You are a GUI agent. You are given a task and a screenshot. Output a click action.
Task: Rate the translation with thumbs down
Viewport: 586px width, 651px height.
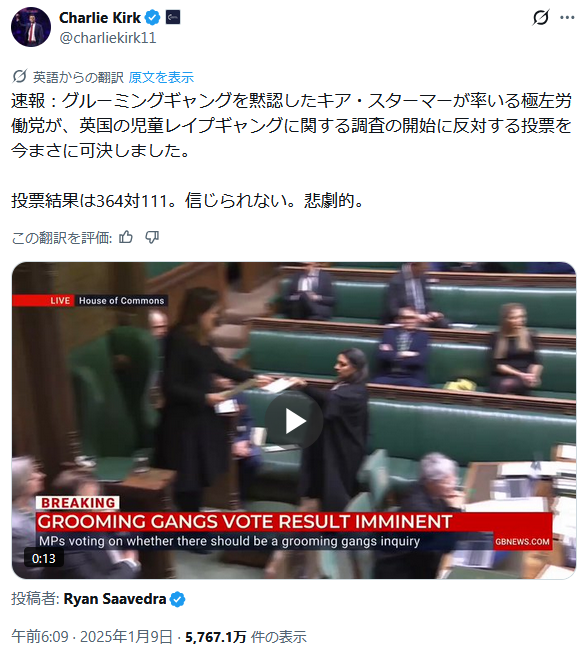coord(152,237)
